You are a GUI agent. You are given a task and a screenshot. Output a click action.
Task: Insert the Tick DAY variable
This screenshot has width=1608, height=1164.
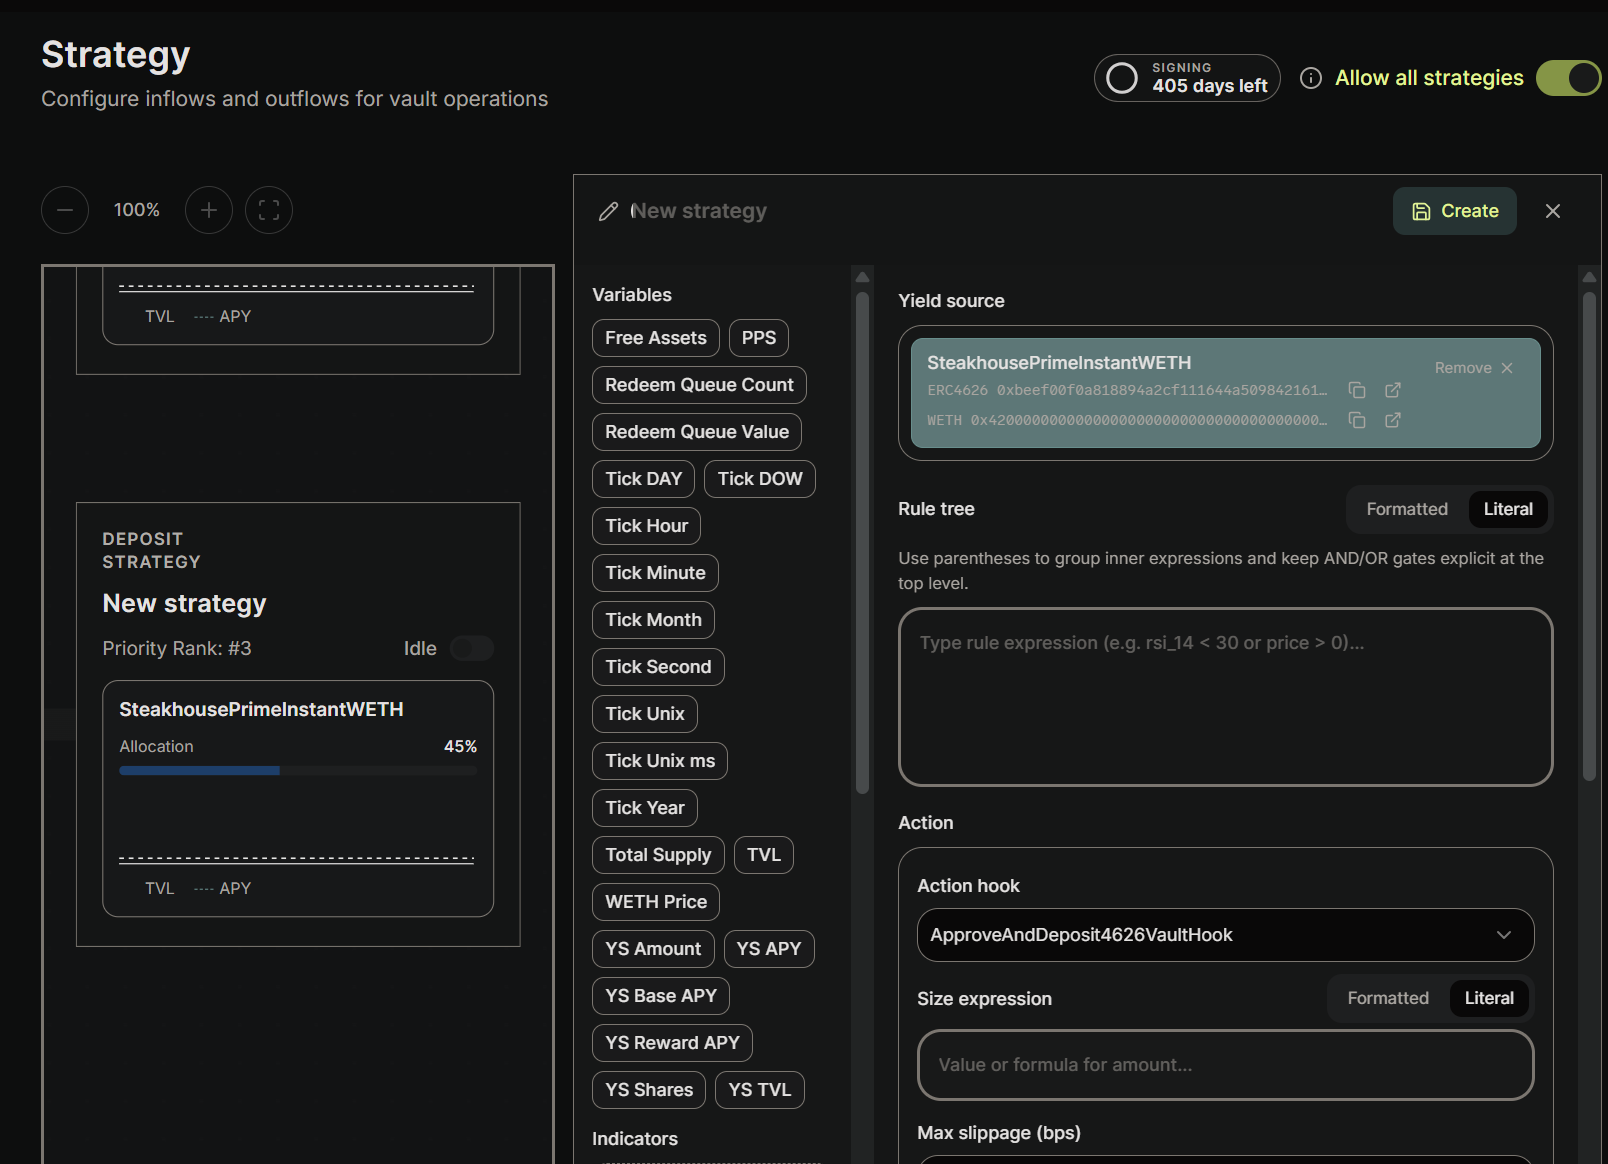[x=643, y=479]
